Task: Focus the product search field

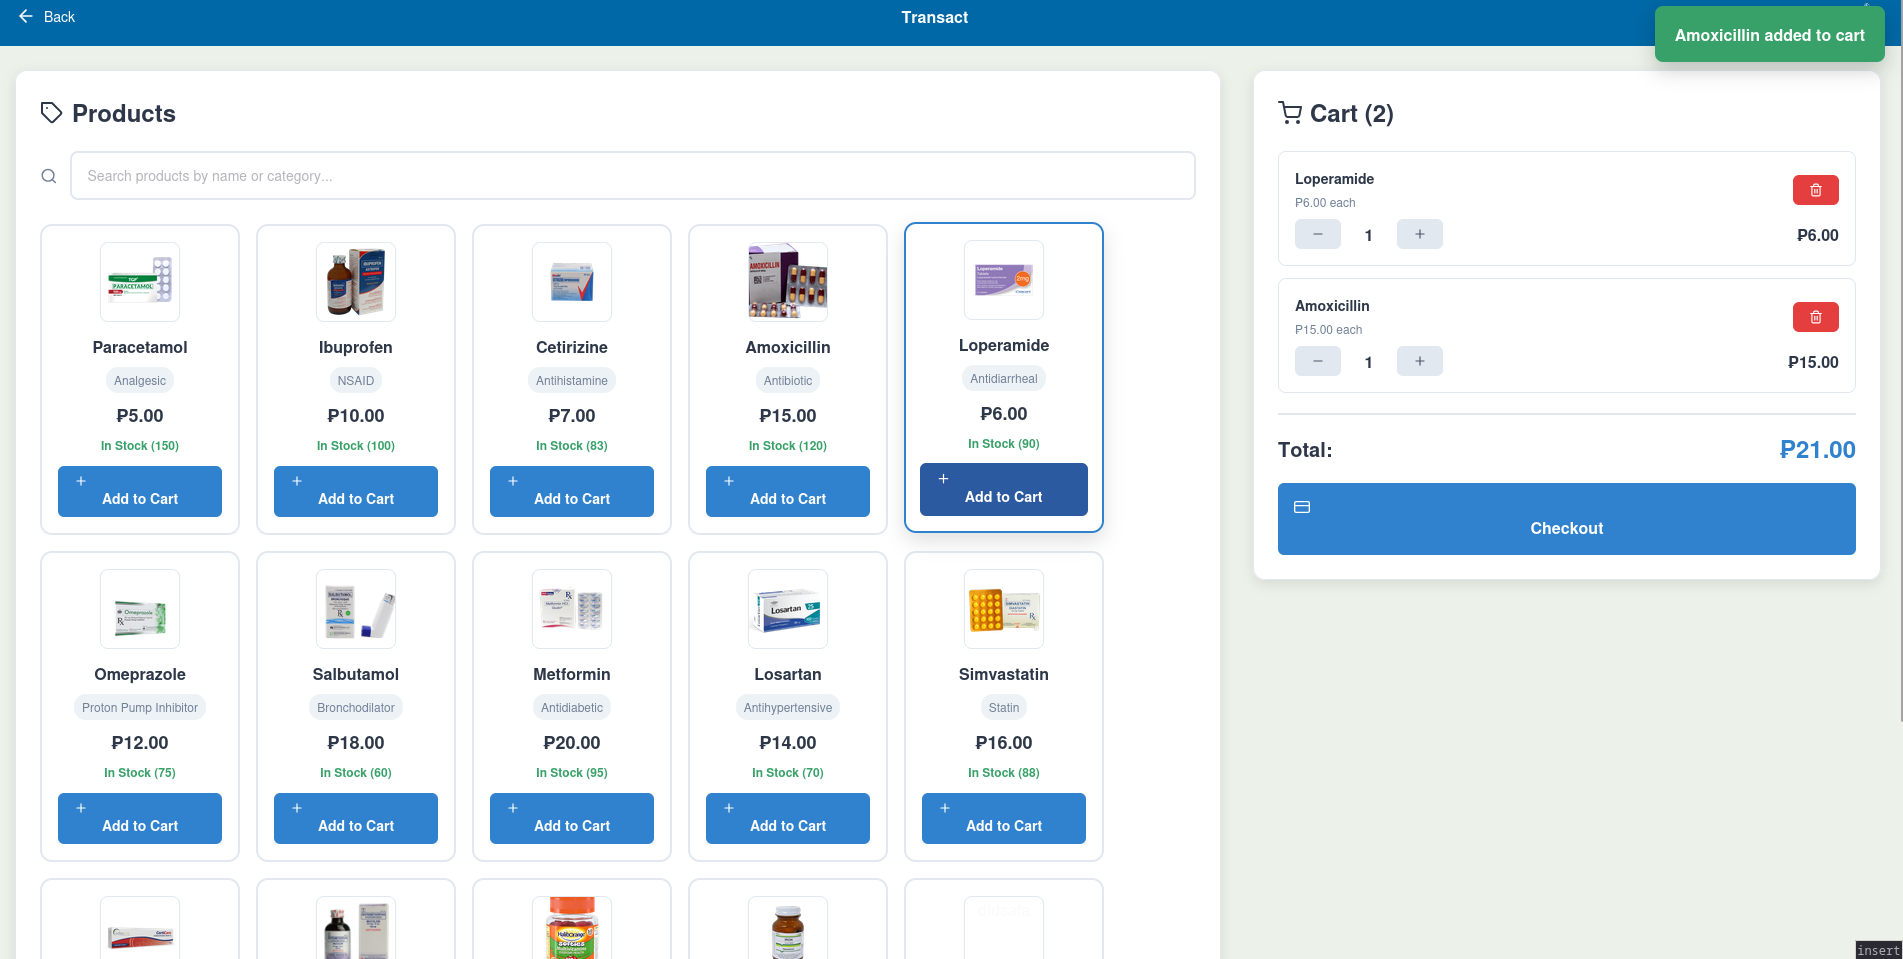Action: [632, 176]
